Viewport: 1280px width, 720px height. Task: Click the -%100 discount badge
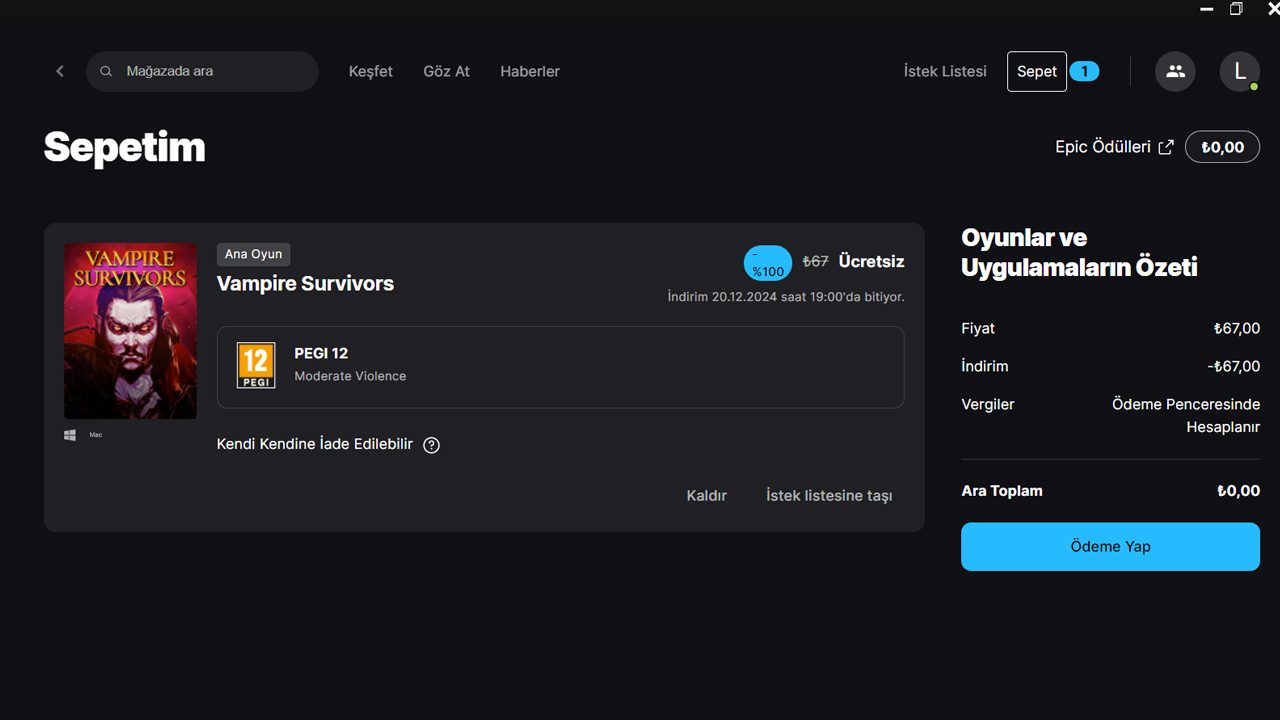[x=768, y=263]
